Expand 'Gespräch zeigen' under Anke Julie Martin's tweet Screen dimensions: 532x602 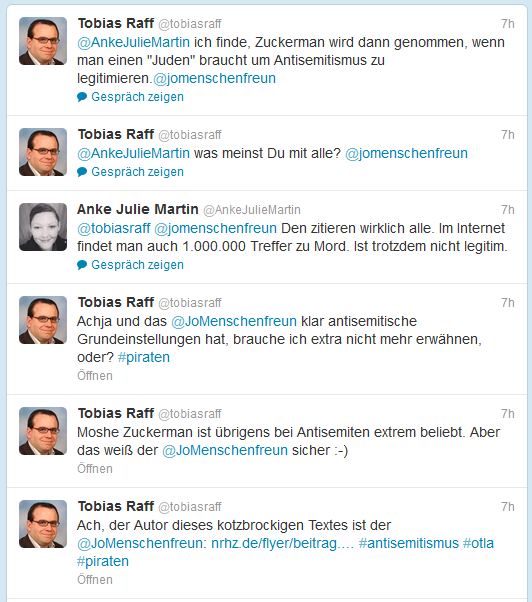[x=137, y=265]
